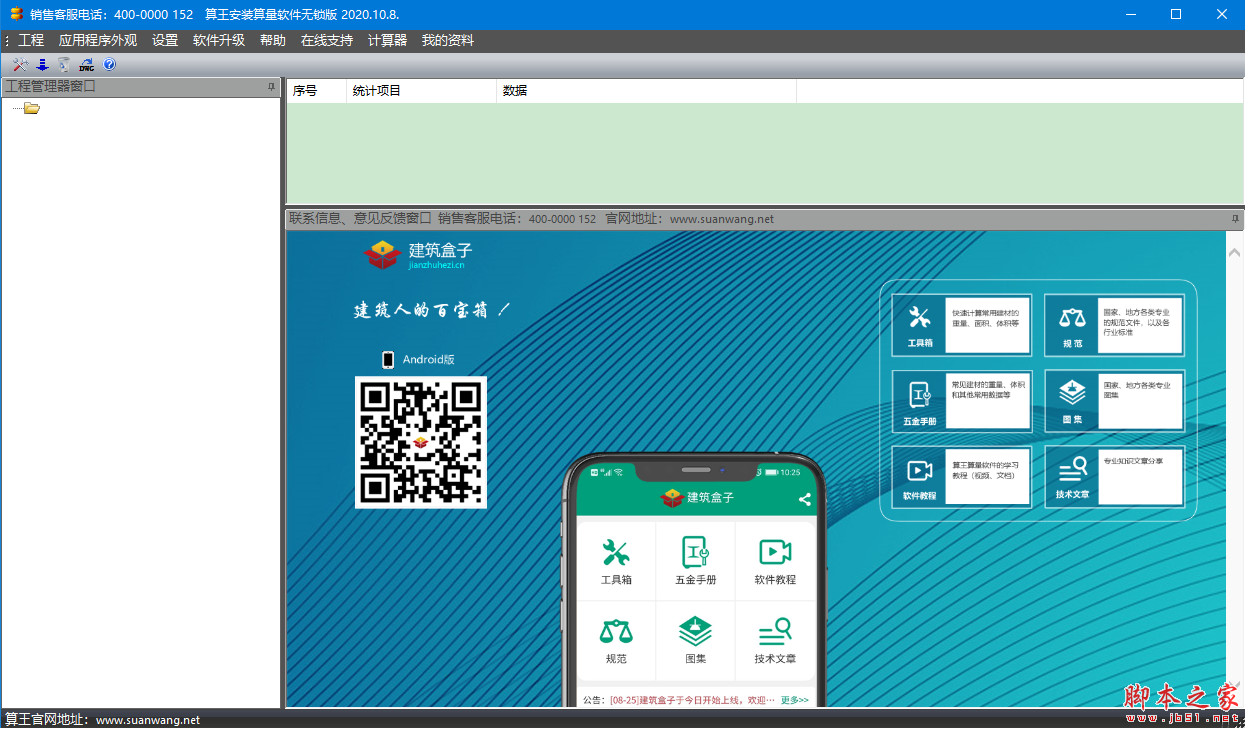
Task: Click the crossed tools settings toolbar icon
Action: pyautogui.click(x=20, y=65)
